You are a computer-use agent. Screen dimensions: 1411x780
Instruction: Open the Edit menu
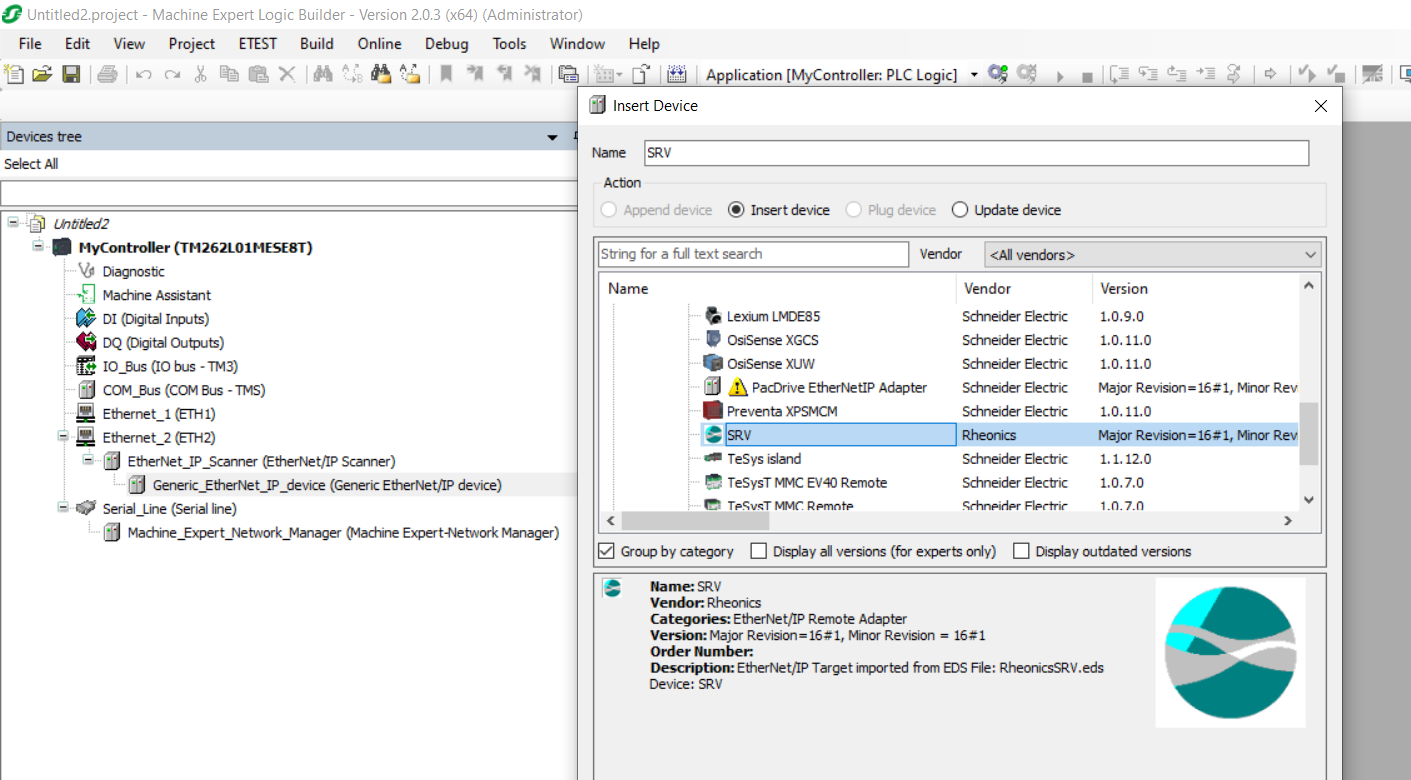(x=77, y=44)
